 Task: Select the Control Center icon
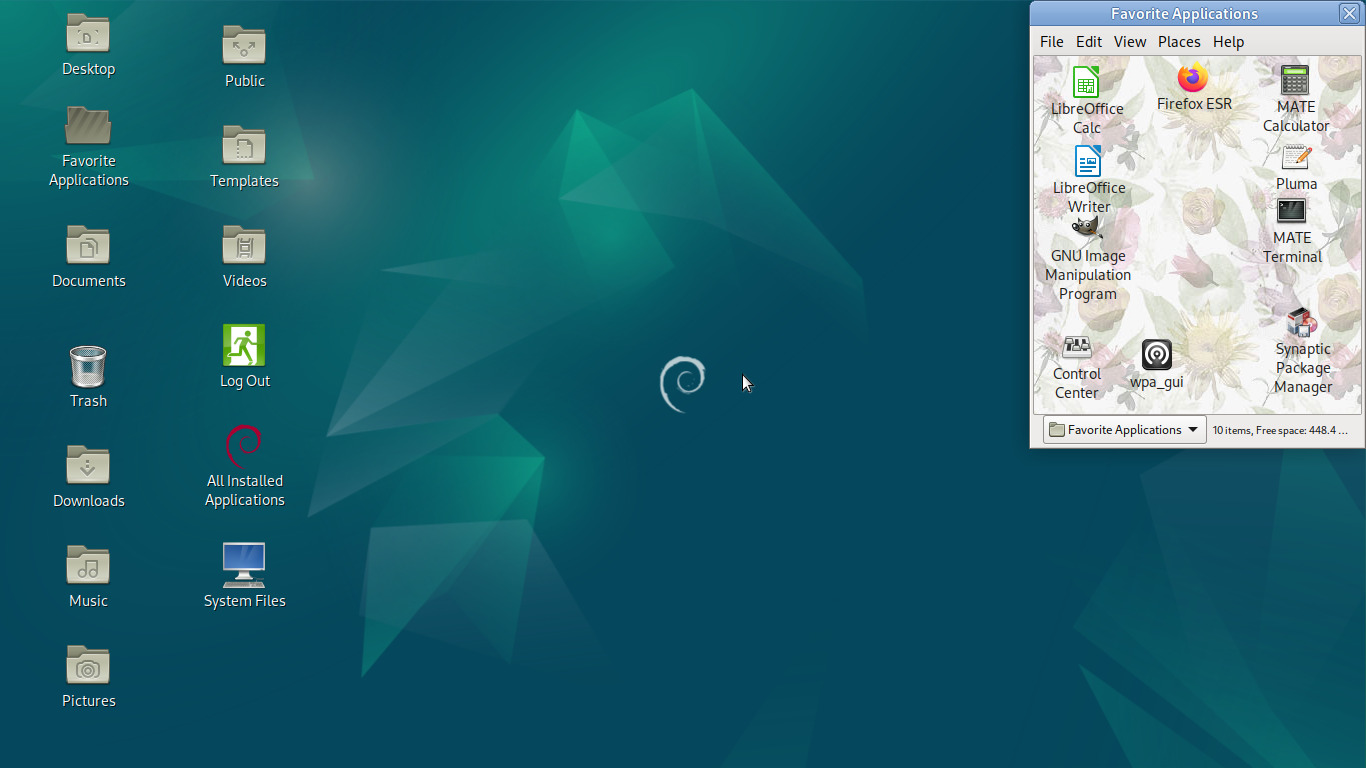pyautogui.click(x=1077, y=347)
